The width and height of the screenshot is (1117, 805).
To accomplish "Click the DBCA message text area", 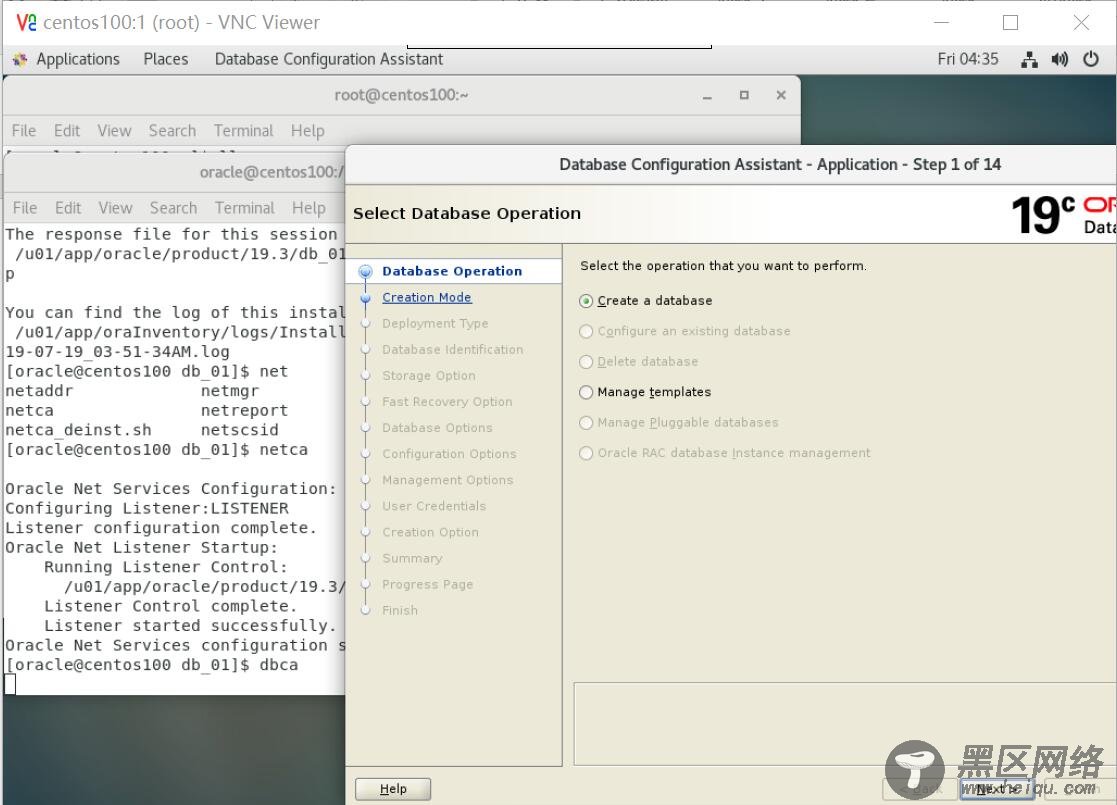I will (x=845, y=724).
